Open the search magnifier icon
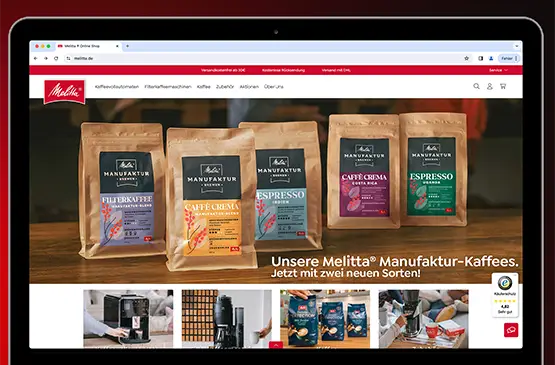This screenshot has height=365, width=555. click(476, 86)
